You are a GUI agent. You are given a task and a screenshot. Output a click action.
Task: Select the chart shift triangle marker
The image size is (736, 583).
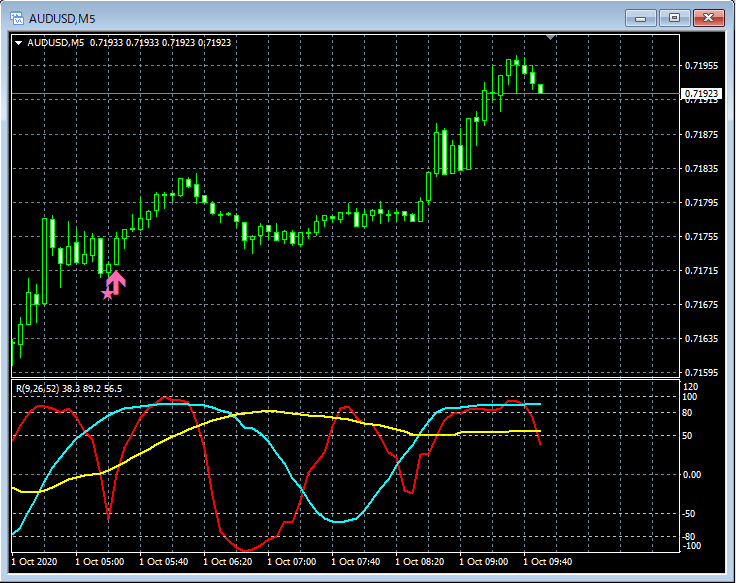click(551, 37)
